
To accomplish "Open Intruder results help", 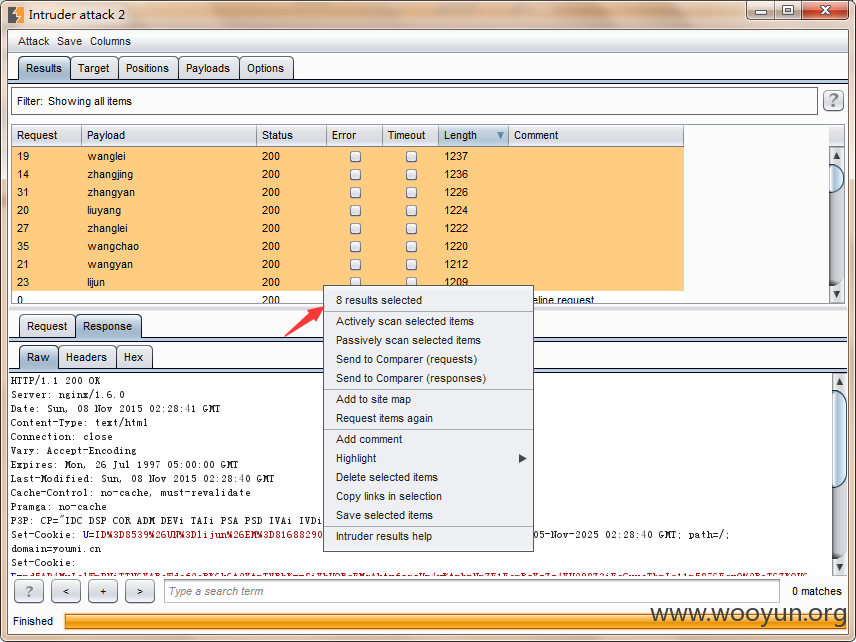I will (429, 537).
